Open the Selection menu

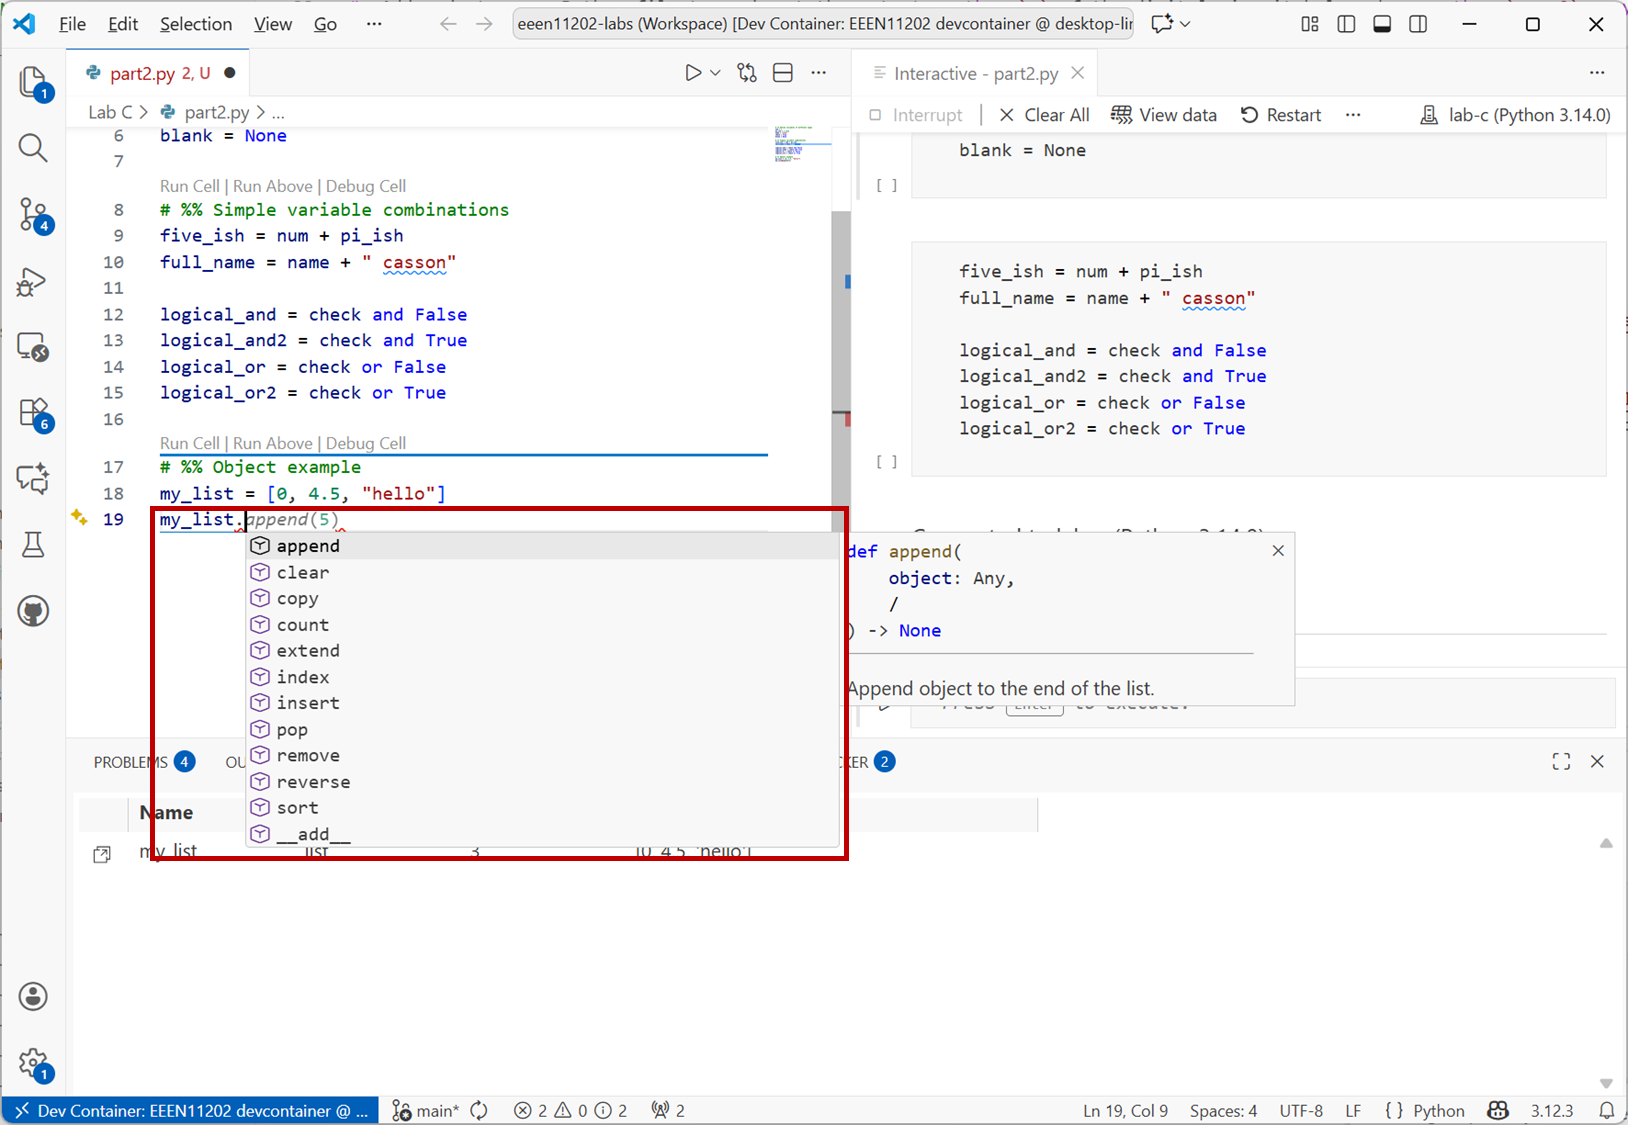click(x=195, y=24)
